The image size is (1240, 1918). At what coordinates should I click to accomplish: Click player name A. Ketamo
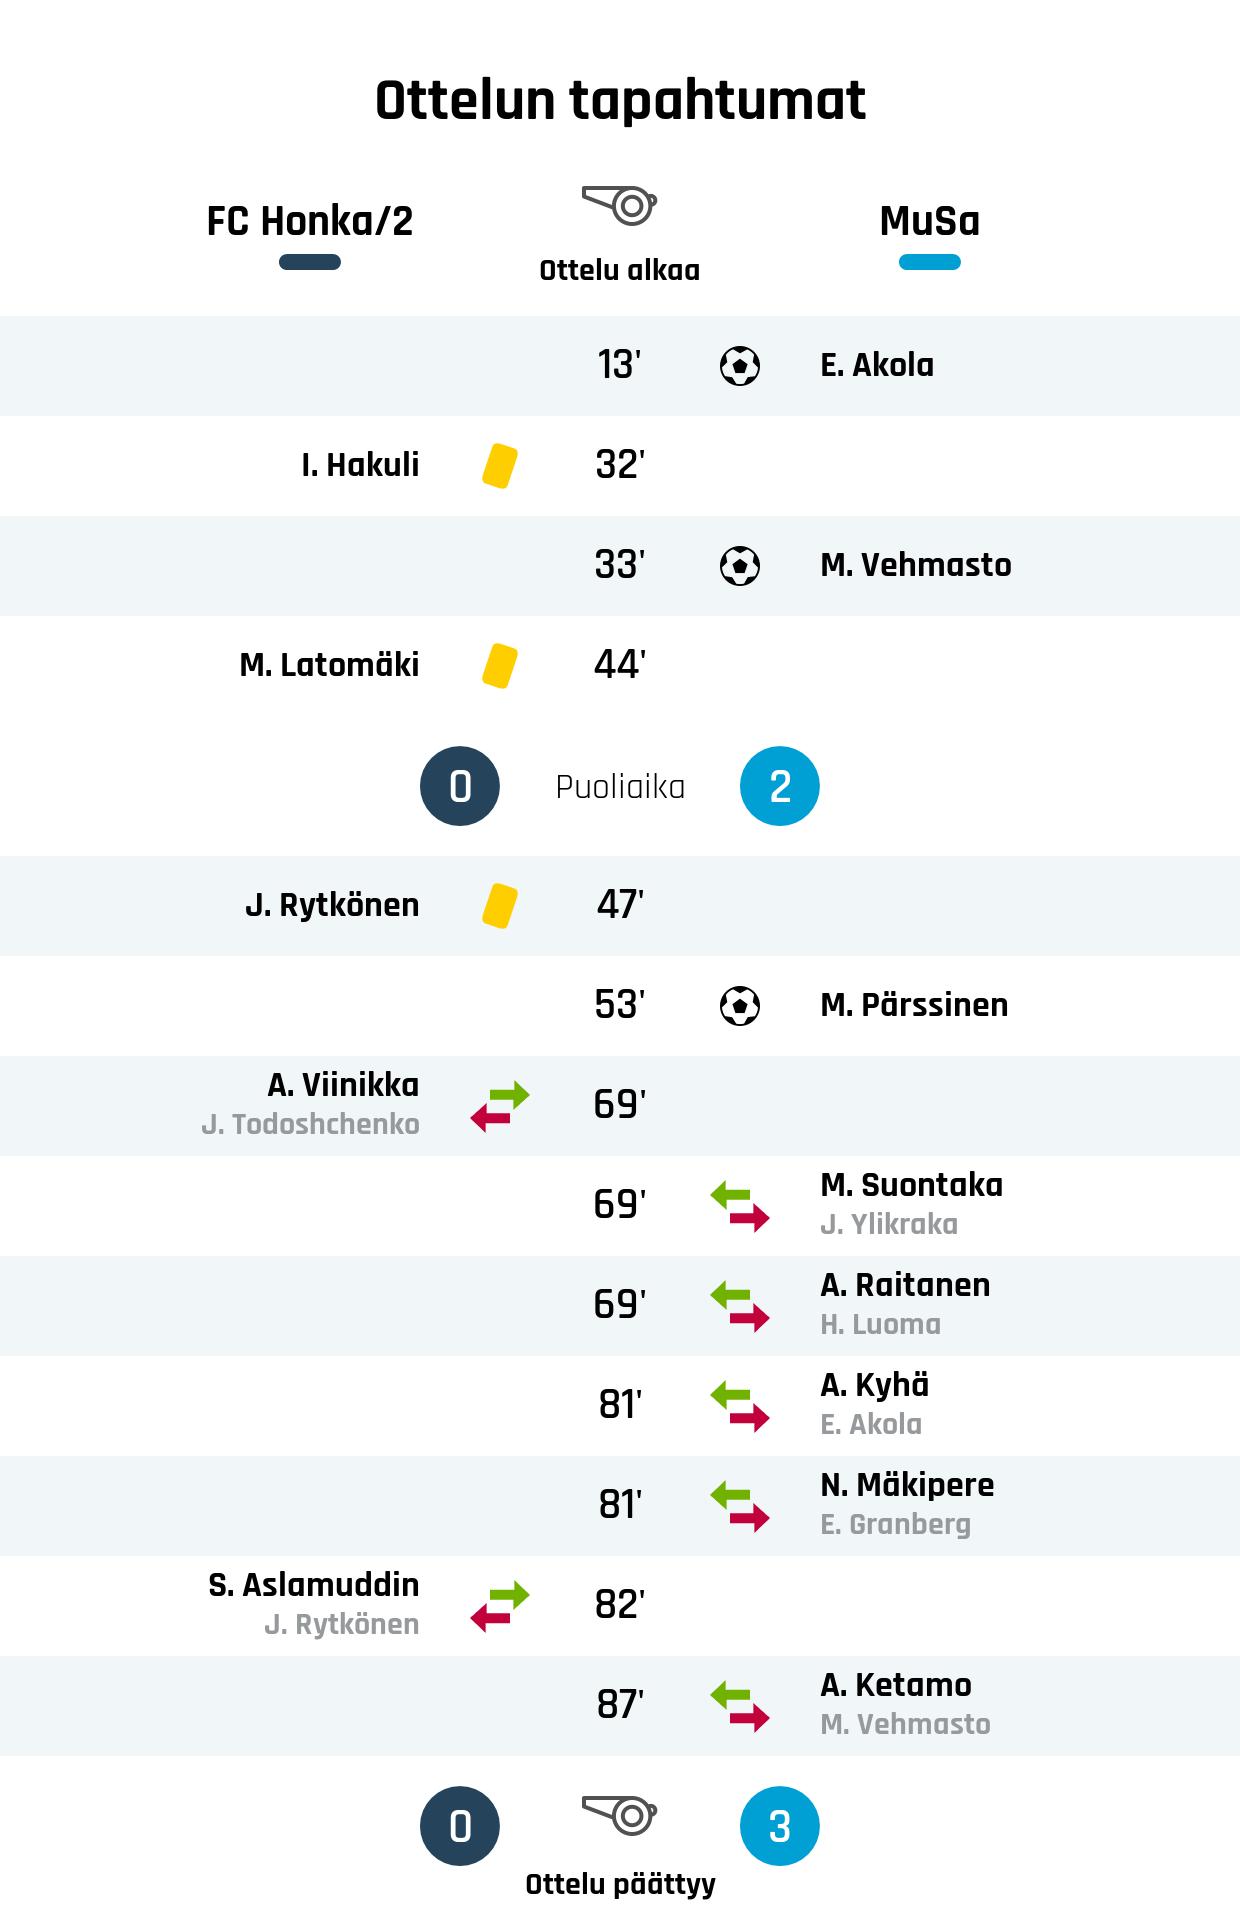point(896,1685)
